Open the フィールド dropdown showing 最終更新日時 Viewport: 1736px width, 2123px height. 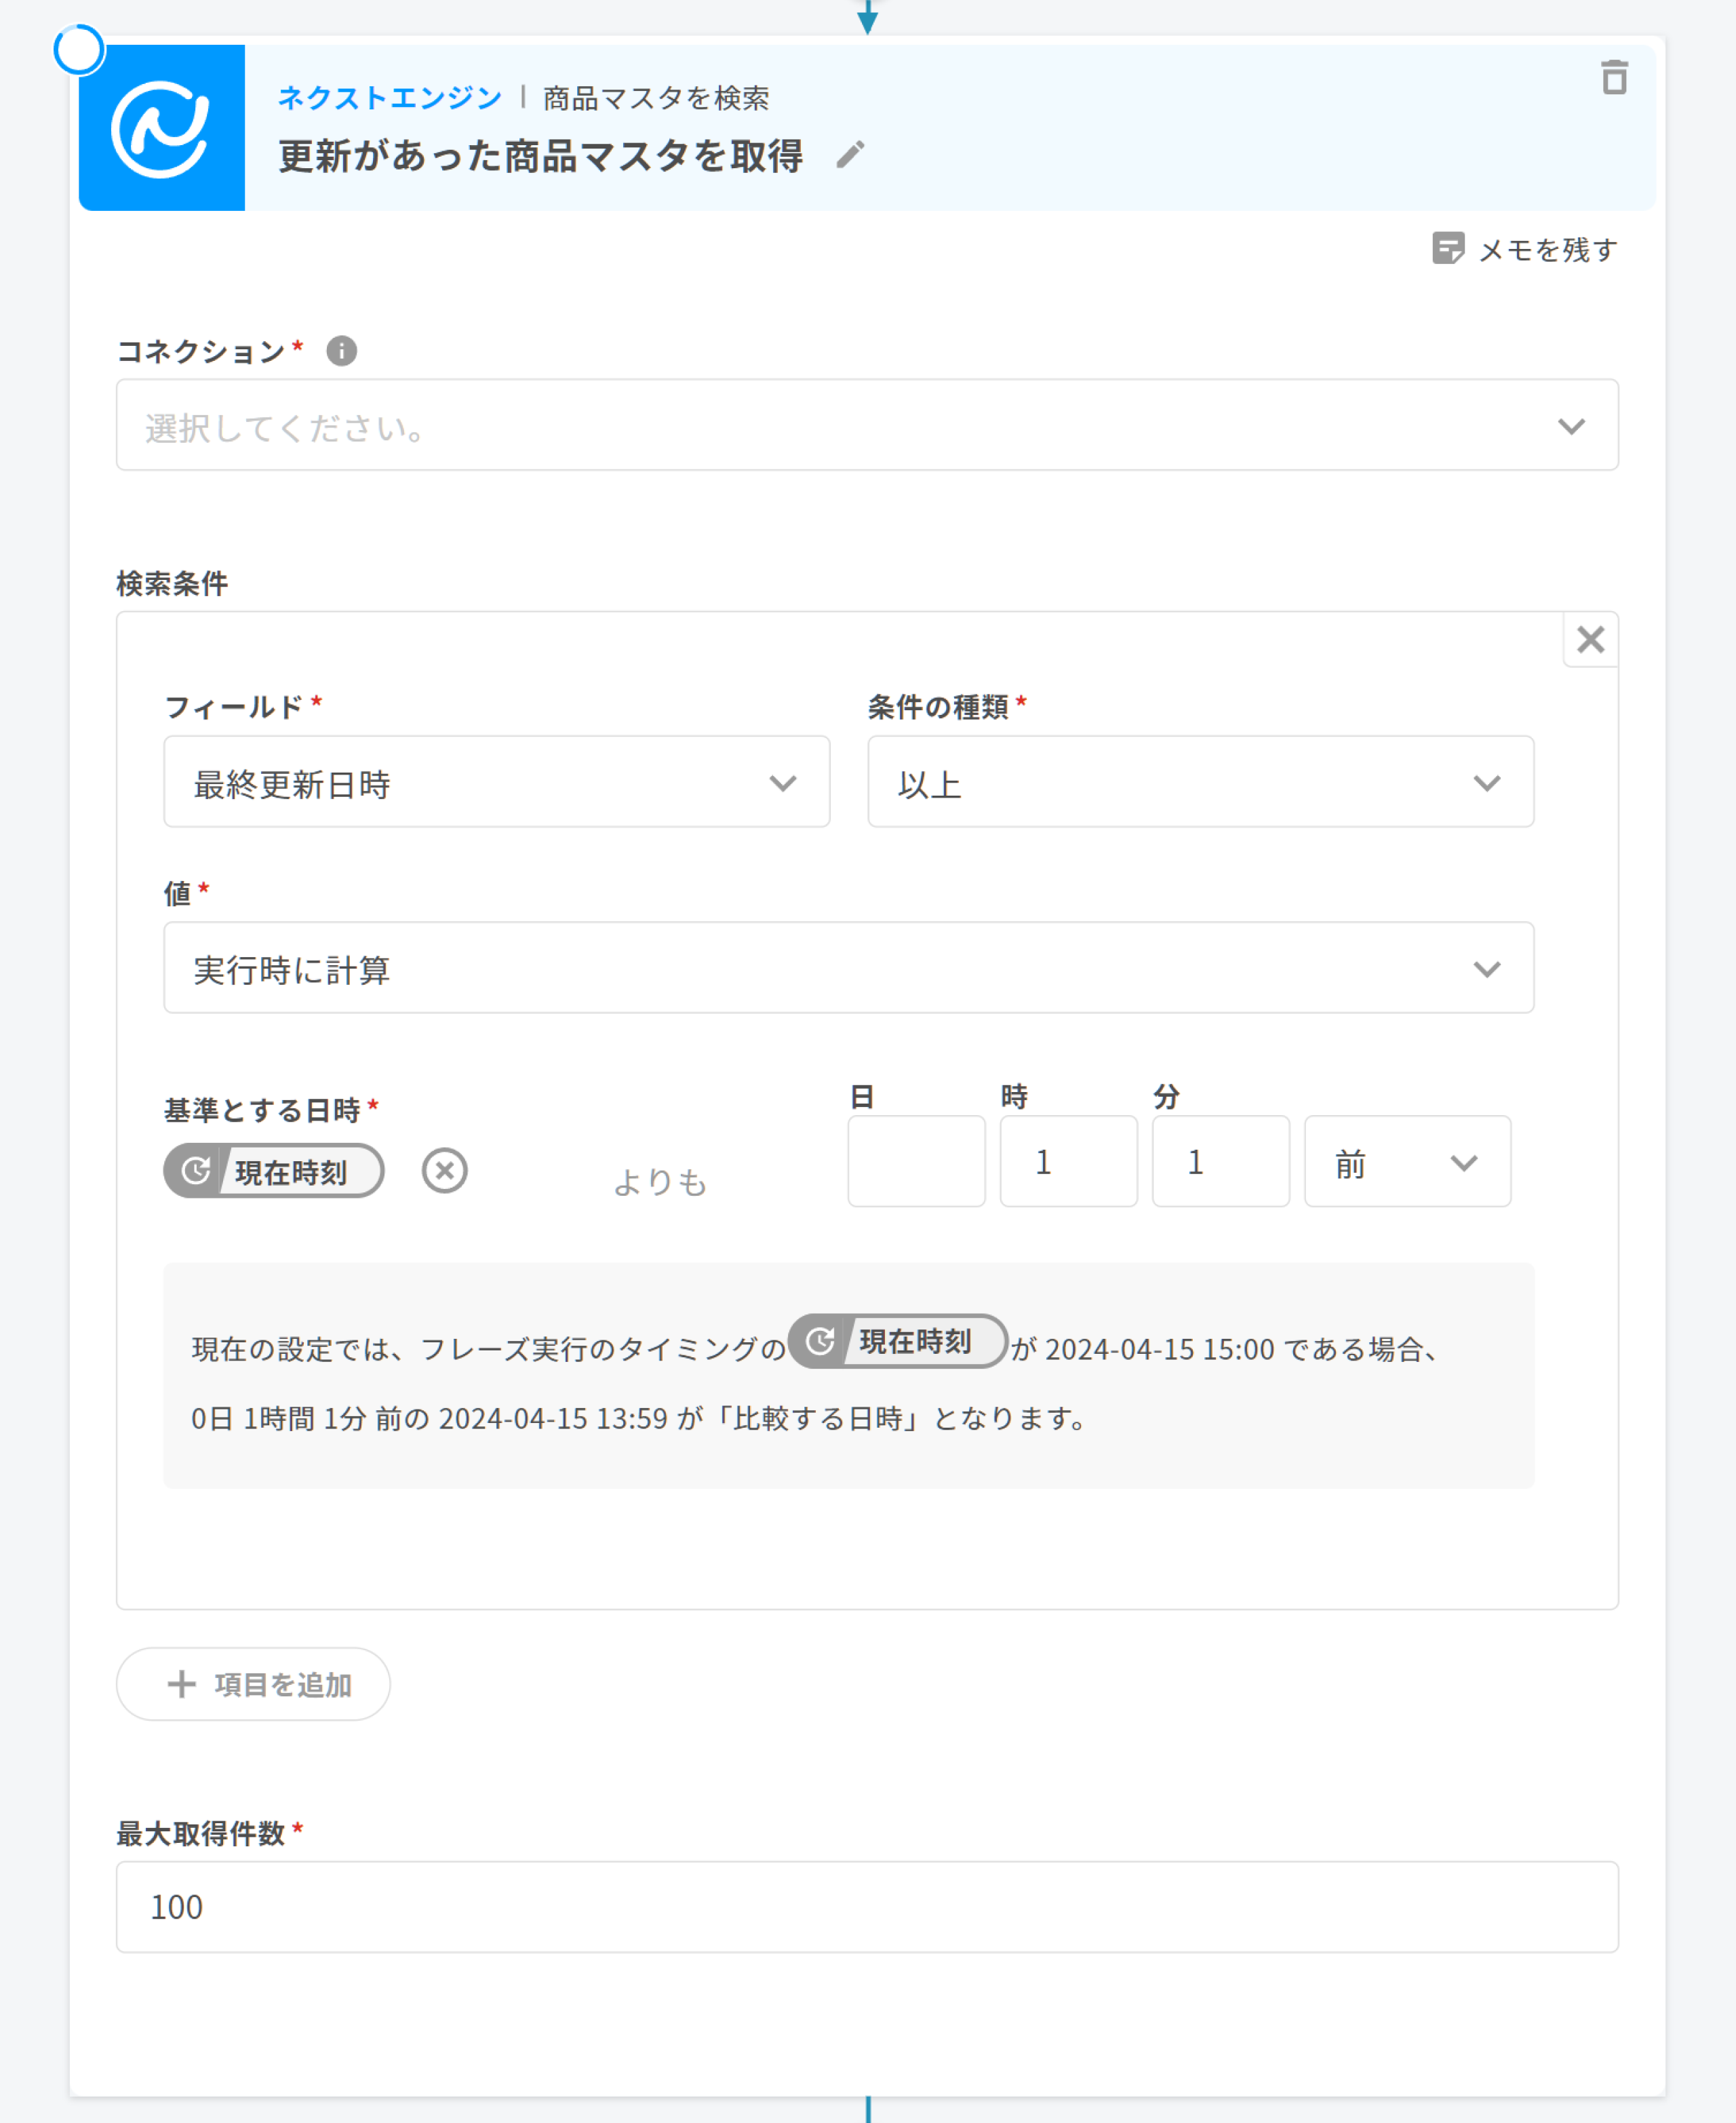(496, 782)
